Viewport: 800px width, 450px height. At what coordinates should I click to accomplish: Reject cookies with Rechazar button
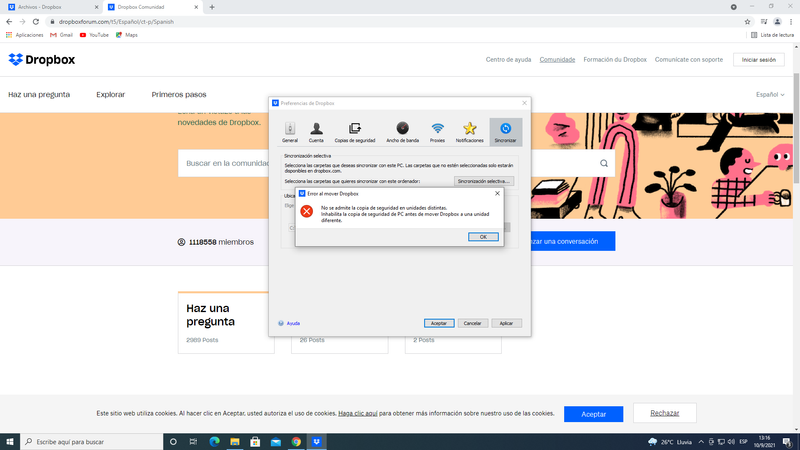665,413
